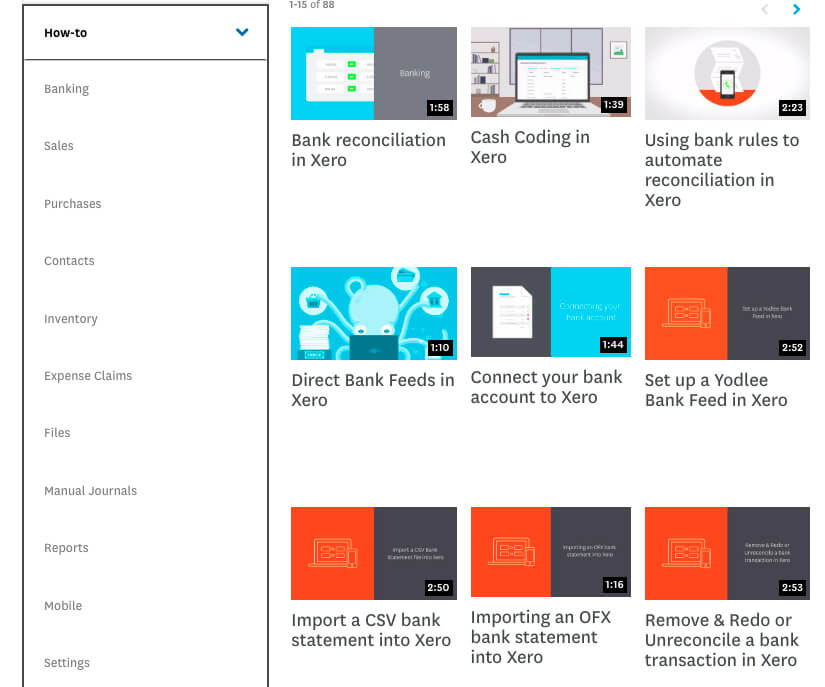Play the Bank reconciliation in Xero video thumbnail
Screen dimensions: 825x687
(x=374, y=73)
